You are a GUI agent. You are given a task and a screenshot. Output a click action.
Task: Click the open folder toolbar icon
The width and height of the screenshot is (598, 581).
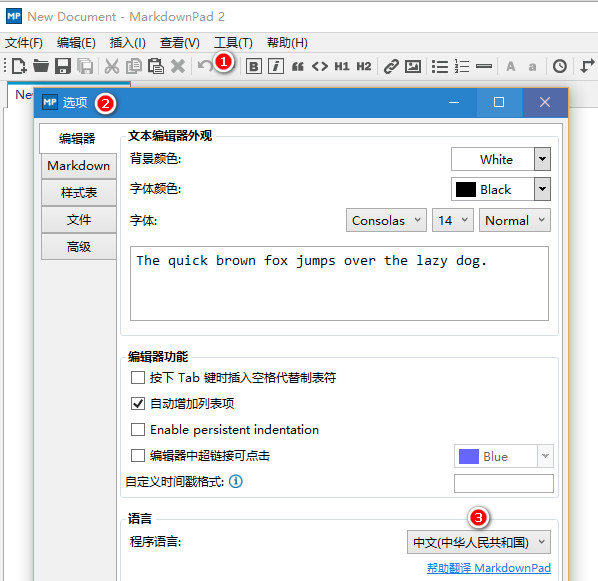(x=41, y=66)
